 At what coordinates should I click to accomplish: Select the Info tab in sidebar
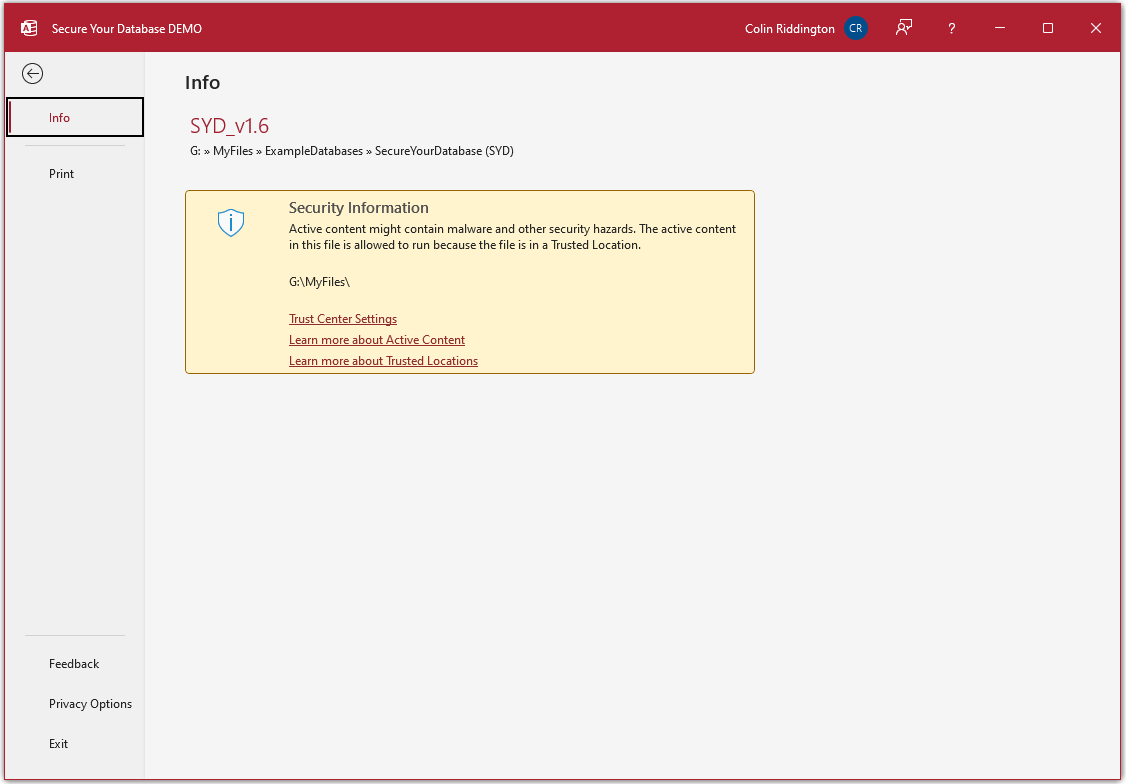[x=75, y=117]
